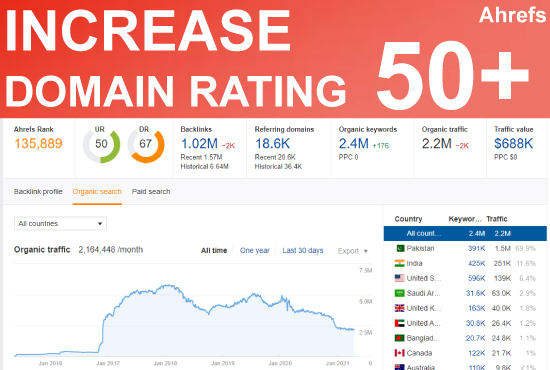Select the All time range
The height and width of the screenshot is (370, 550).
pyautogui.click(x=214, y=250)
